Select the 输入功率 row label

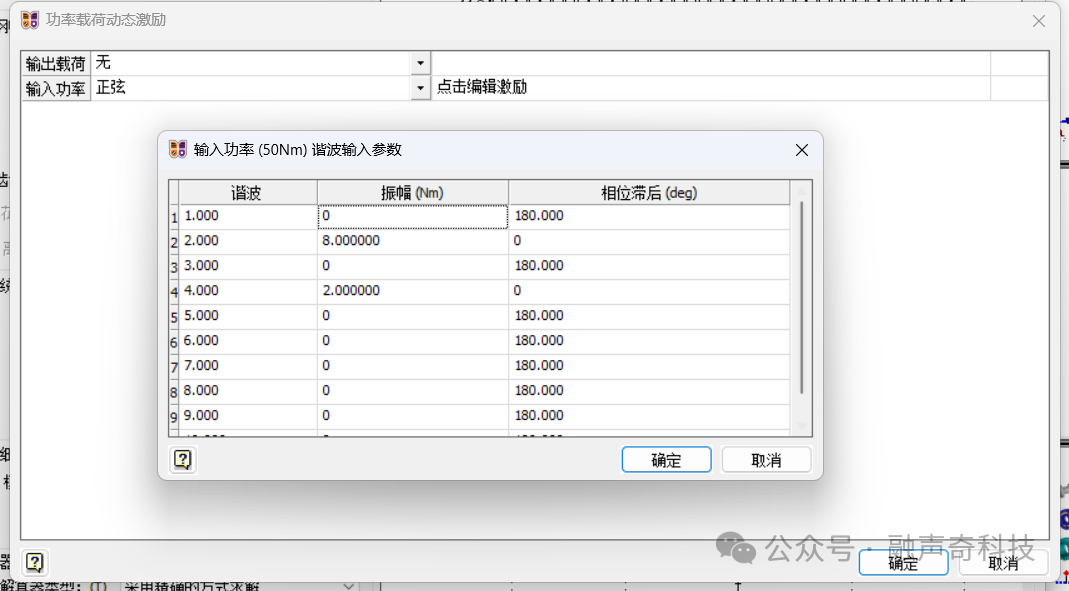(56, 89)
